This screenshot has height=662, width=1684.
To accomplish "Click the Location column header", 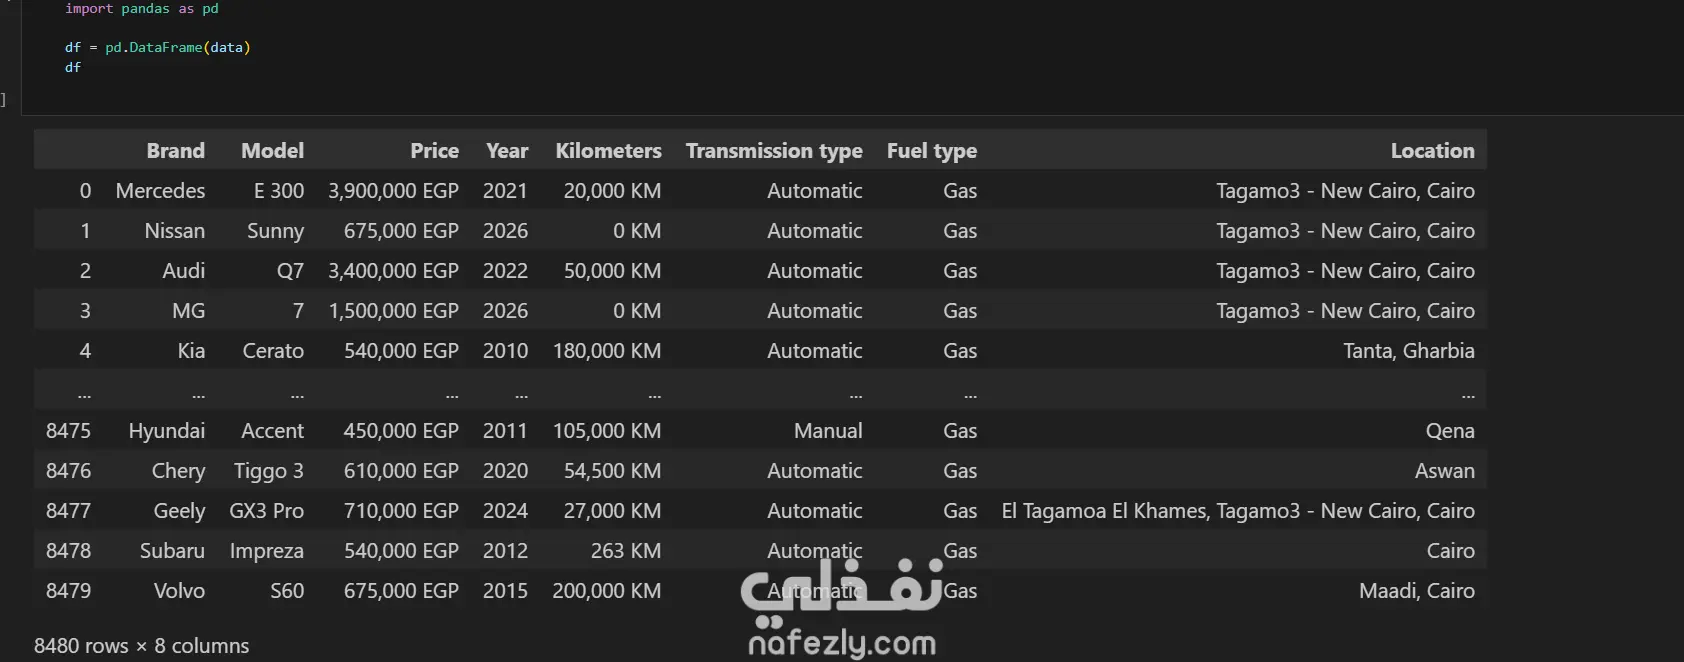I will pos(1432,151).
